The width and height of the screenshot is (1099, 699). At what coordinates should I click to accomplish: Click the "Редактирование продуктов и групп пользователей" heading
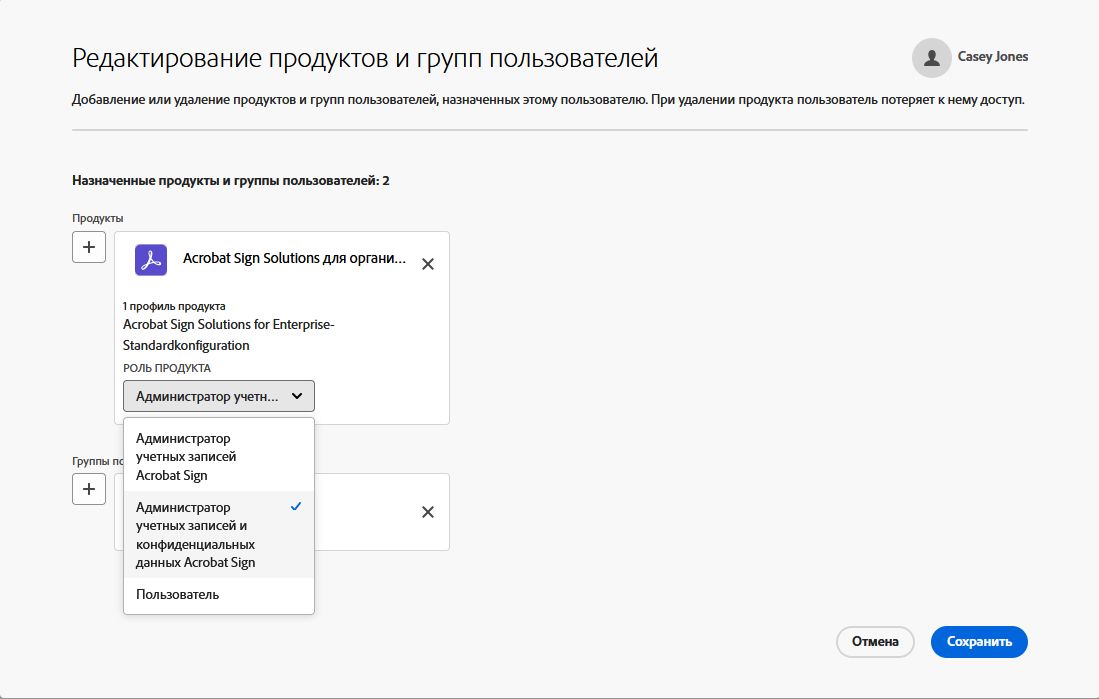coord(365,58)
